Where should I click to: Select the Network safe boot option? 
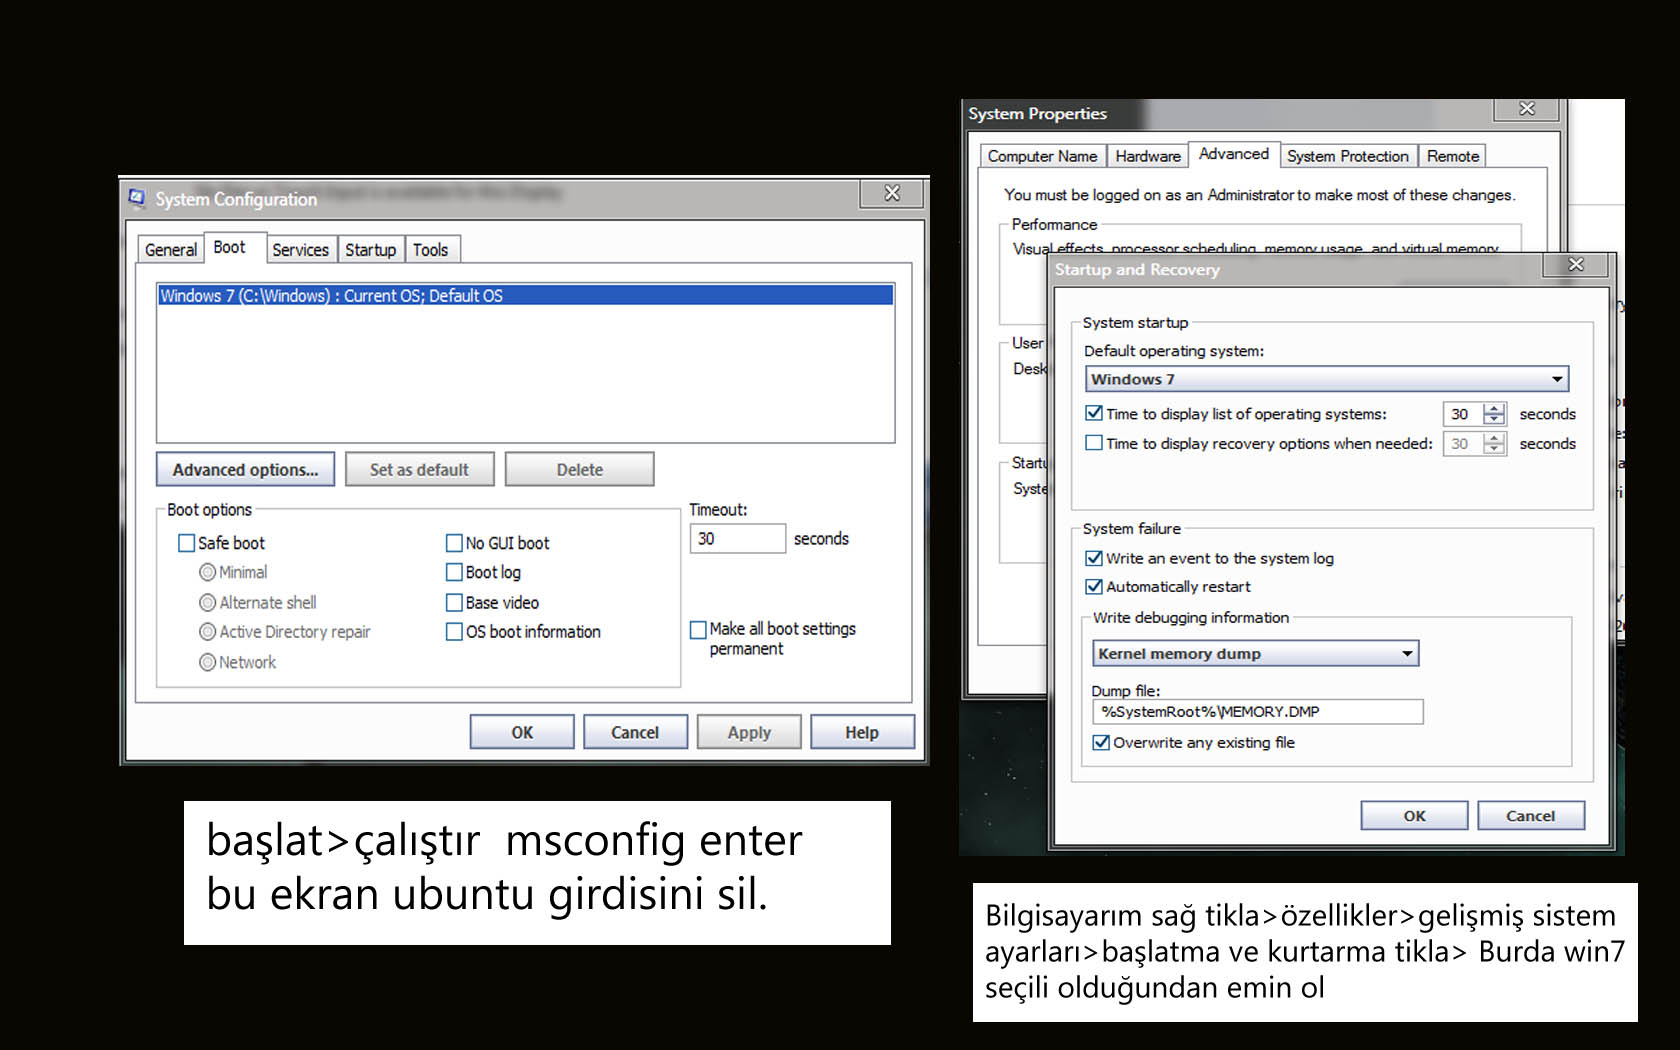click(208, 662)
